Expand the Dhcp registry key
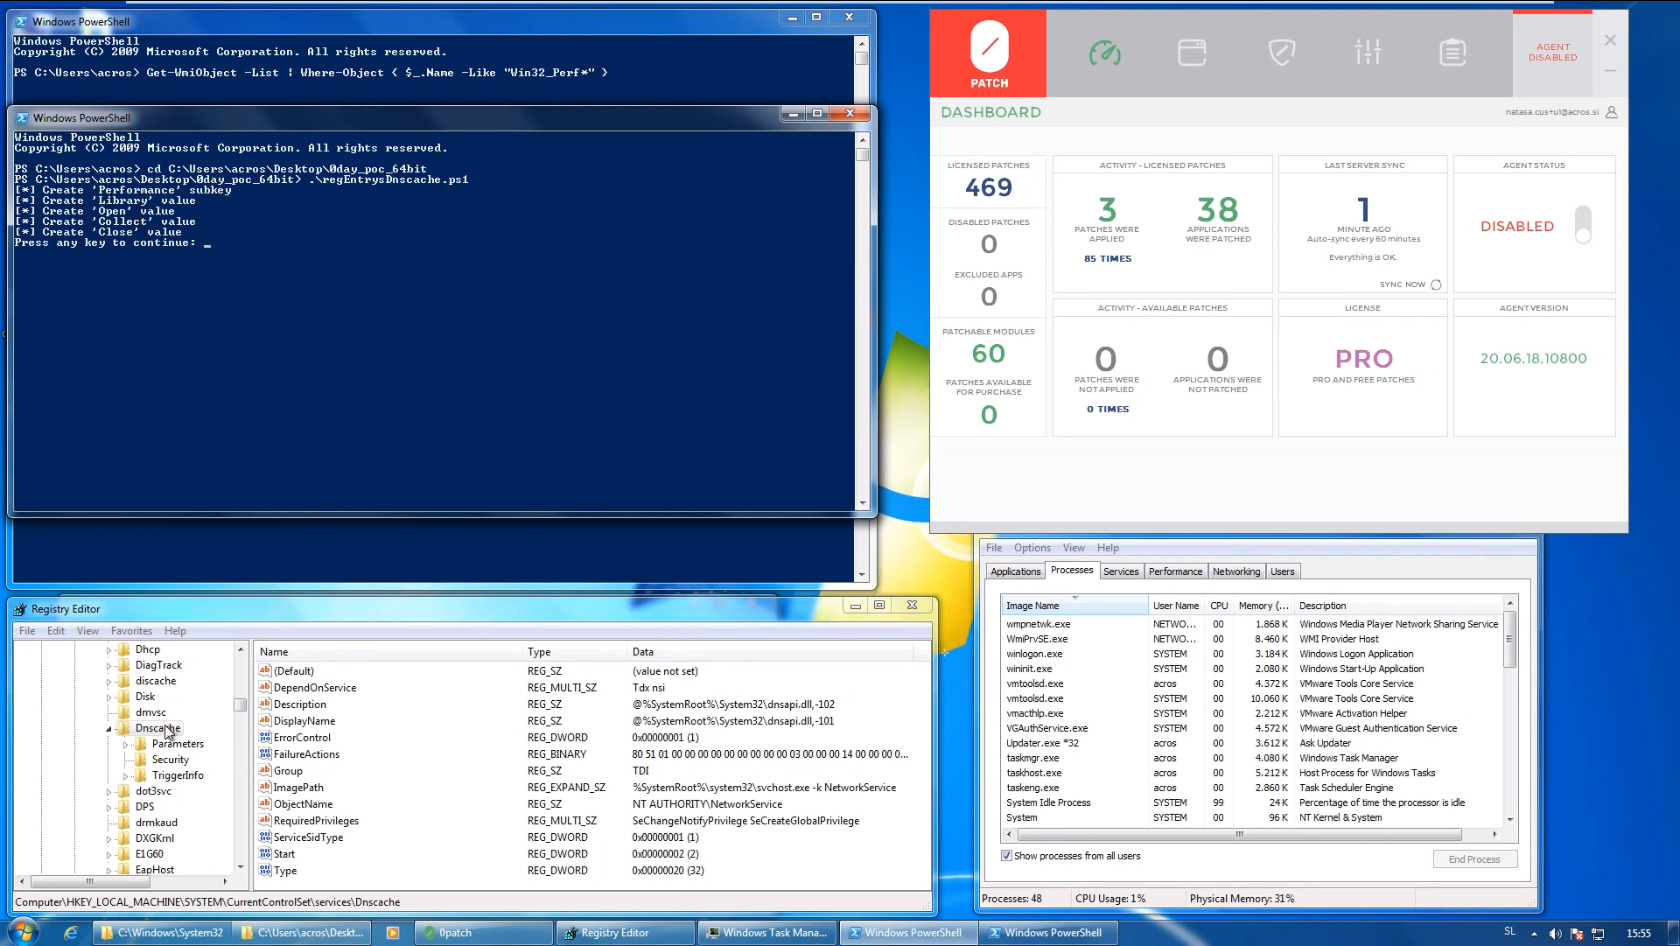Viewport: 1680px width, 946px height. [109, 650]
